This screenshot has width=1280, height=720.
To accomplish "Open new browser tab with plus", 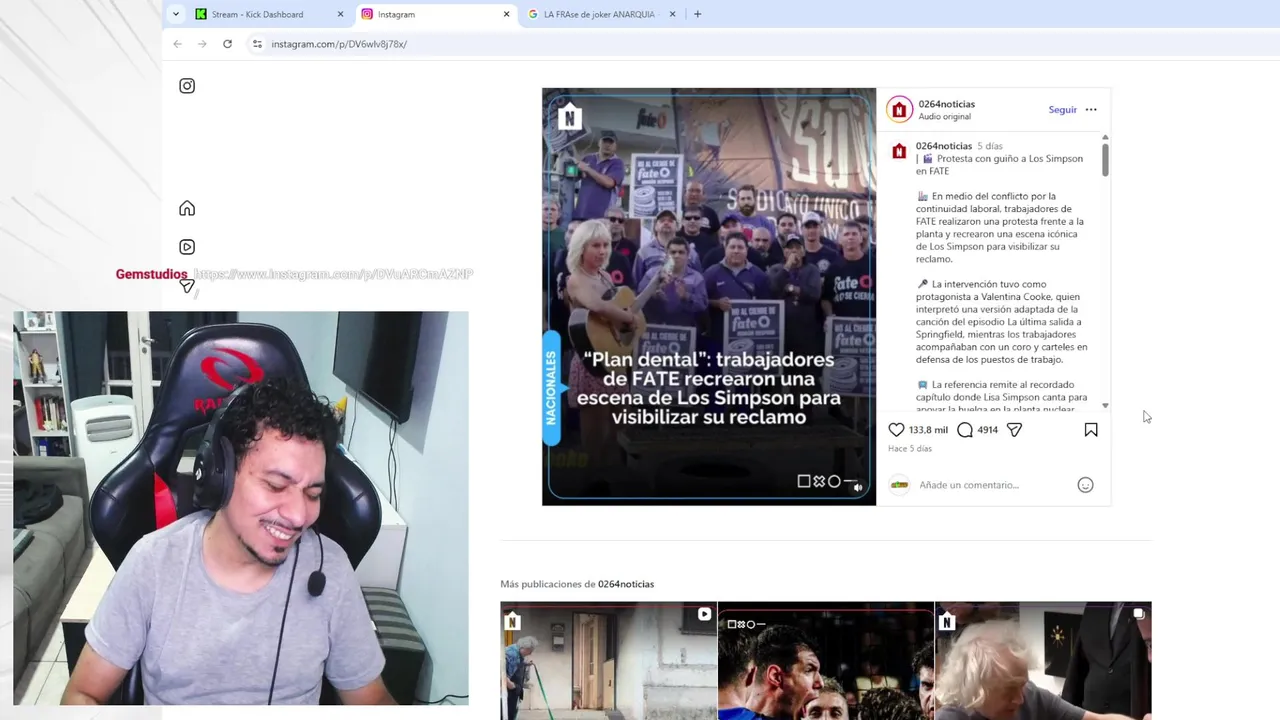I will [697, 14].
